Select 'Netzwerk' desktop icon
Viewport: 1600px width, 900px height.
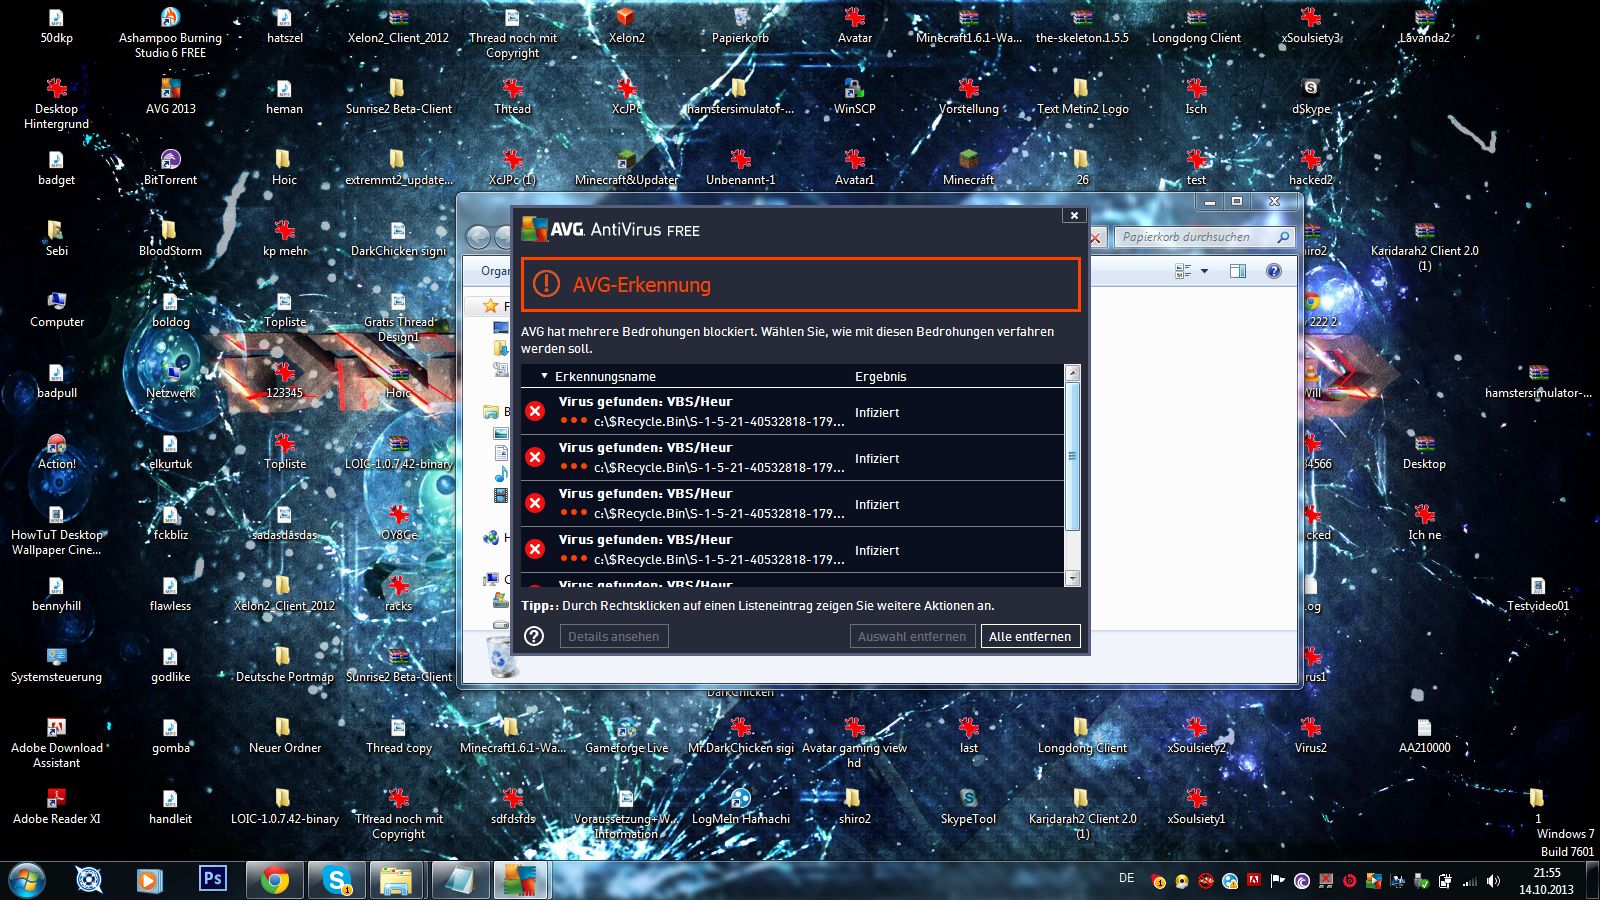171,380
